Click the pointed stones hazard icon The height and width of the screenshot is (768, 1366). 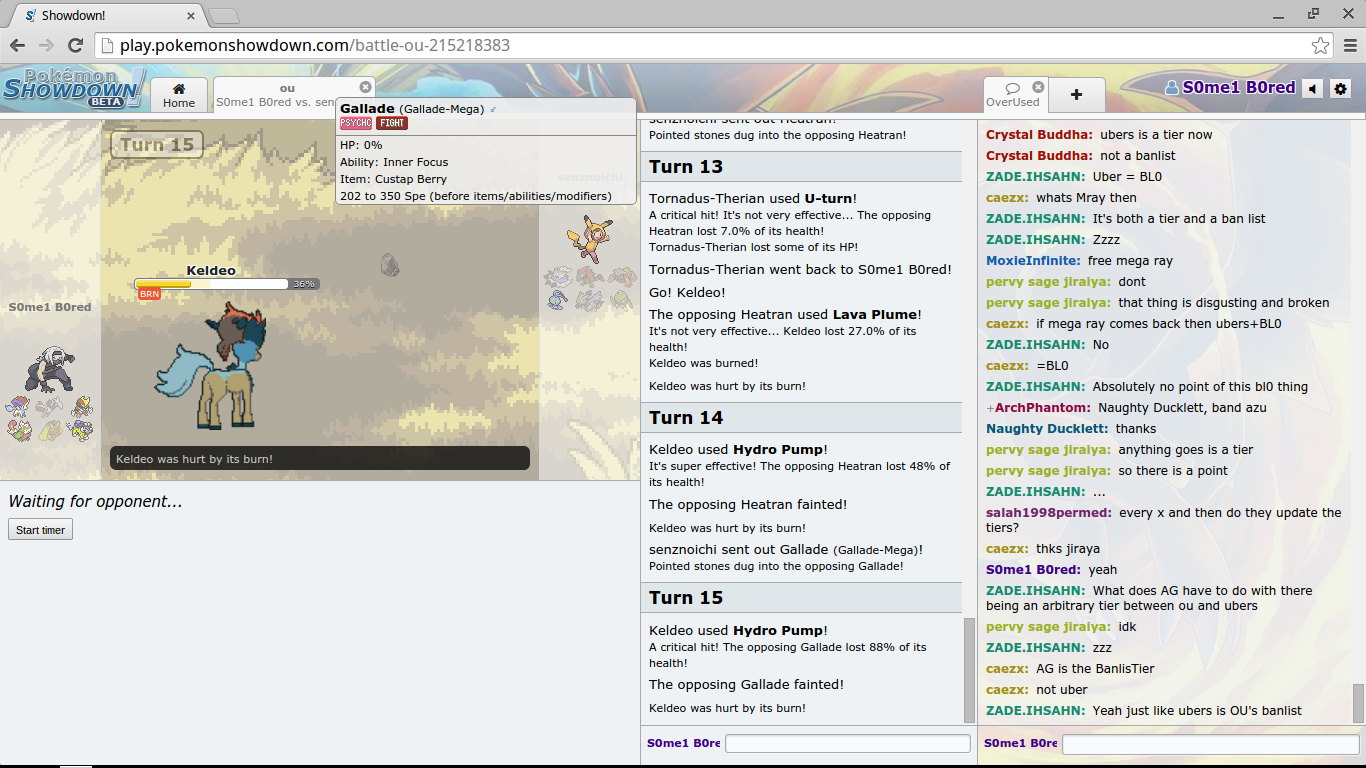390,264
